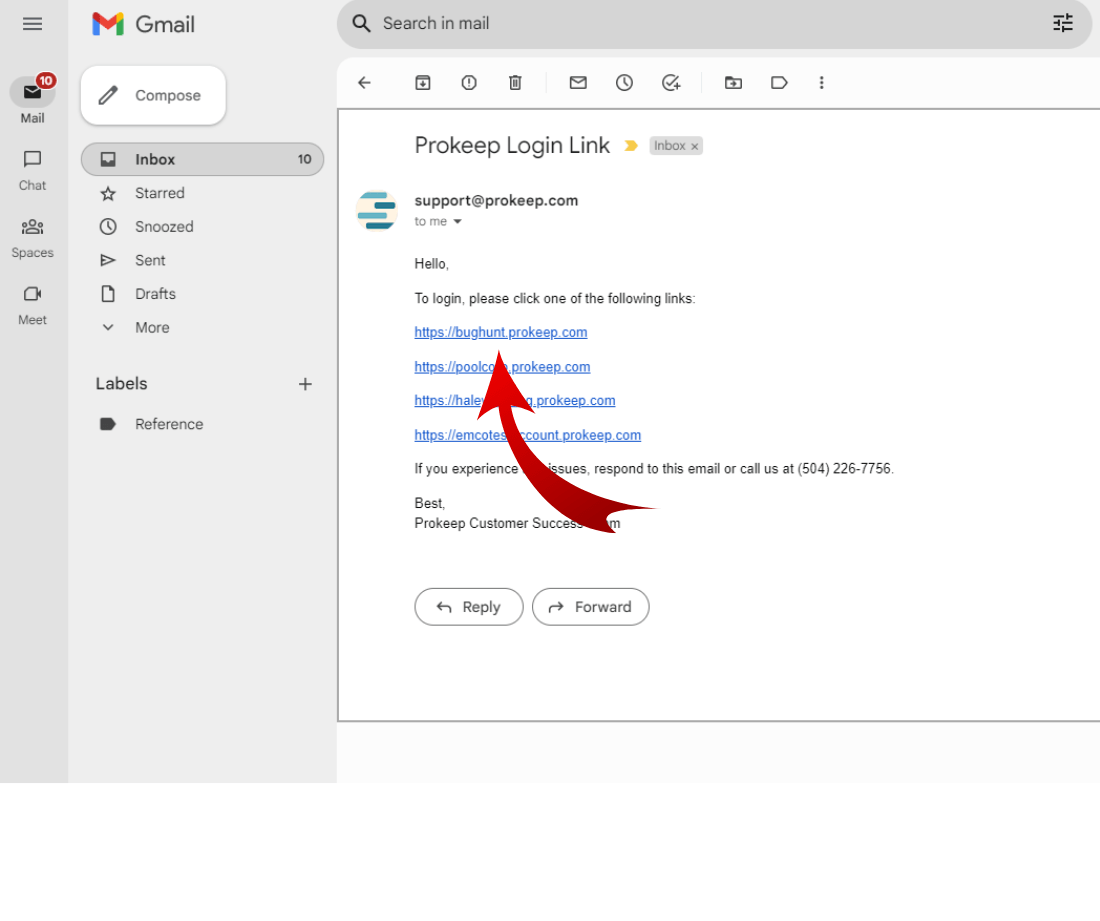Go back to the inbox with the back arrow
Image resolution: width=1100 pixels, height=921 pixels.
(365, 83)
